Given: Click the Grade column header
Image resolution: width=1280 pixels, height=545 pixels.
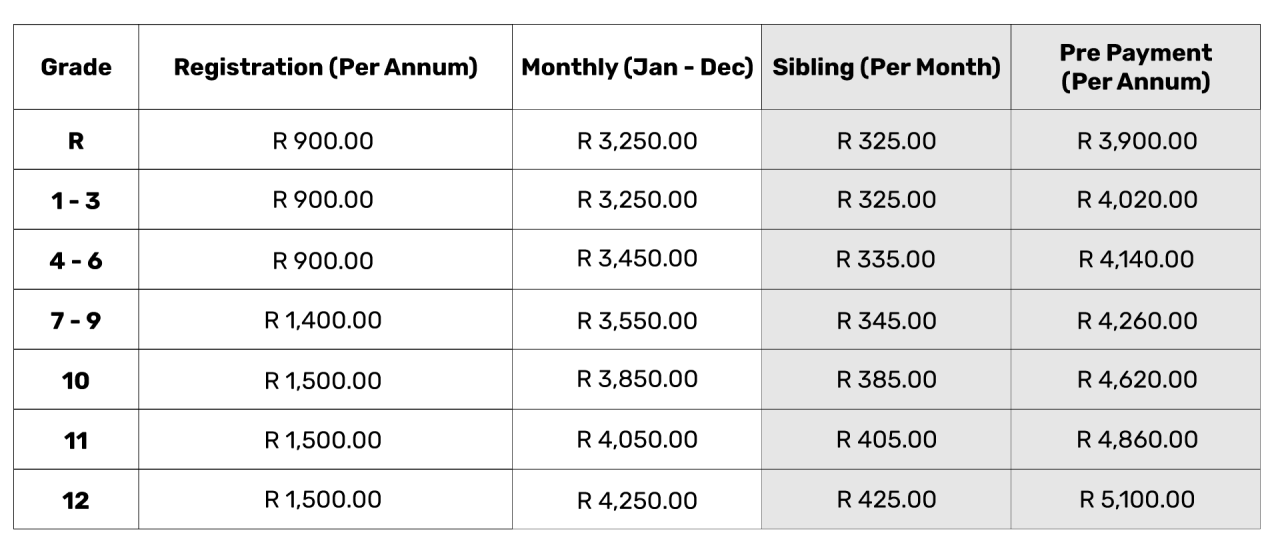Looking at the screenshot, I should pos(76,68).
